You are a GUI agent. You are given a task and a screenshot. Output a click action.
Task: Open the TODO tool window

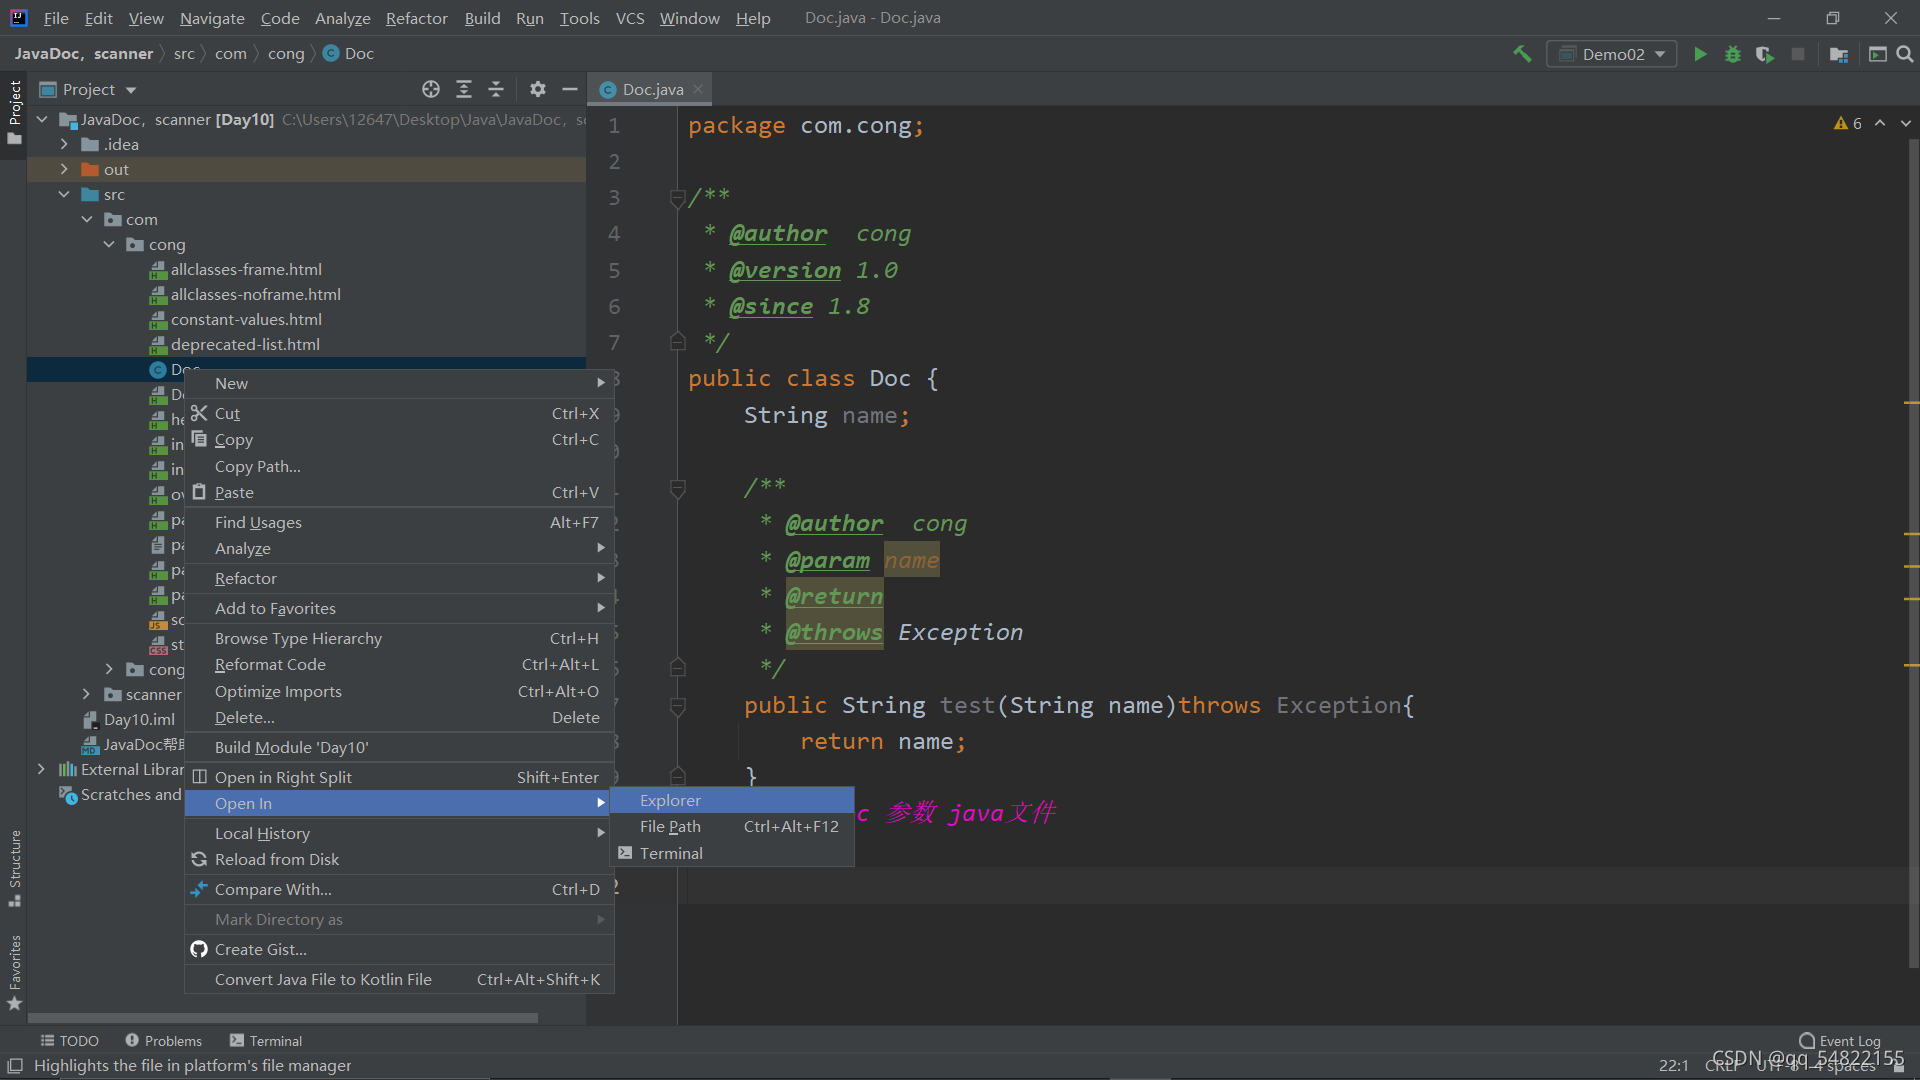click(69, 1041)
